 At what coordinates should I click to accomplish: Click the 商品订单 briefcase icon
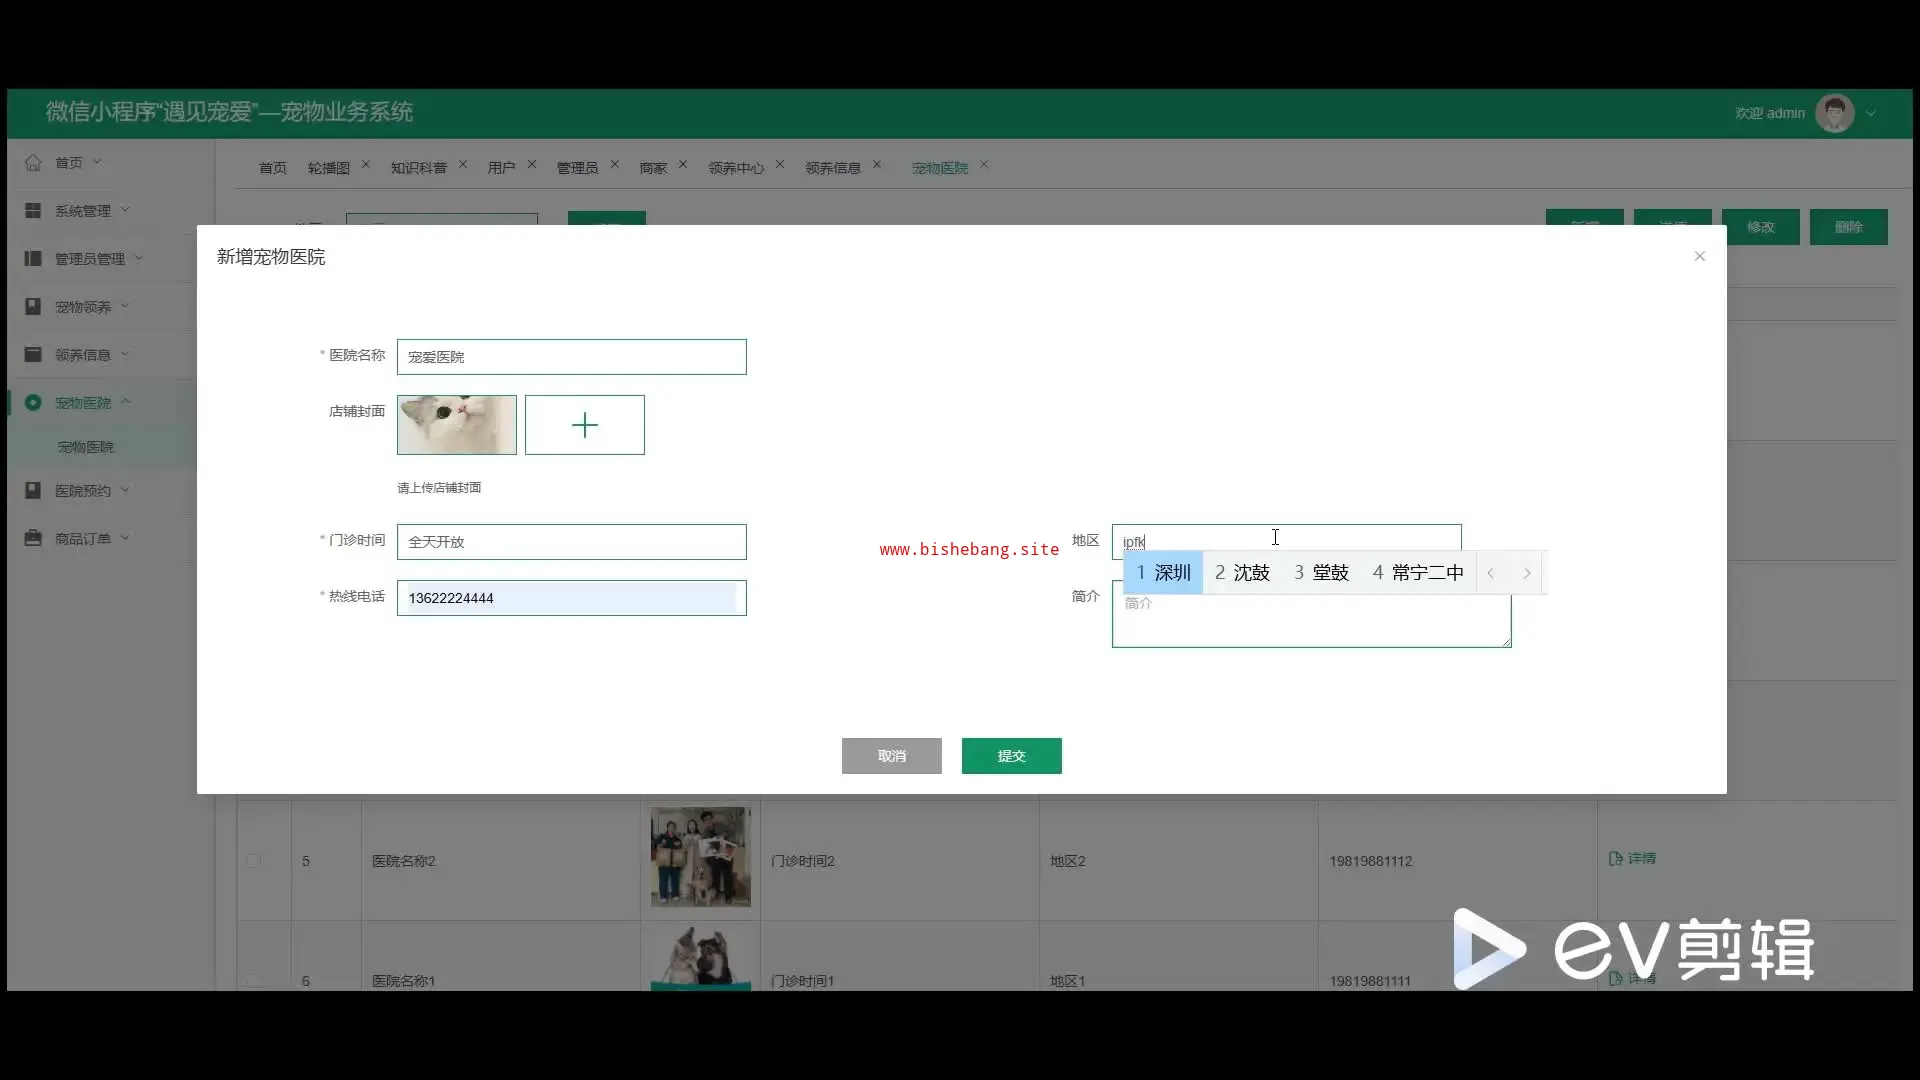click(33, 538)
